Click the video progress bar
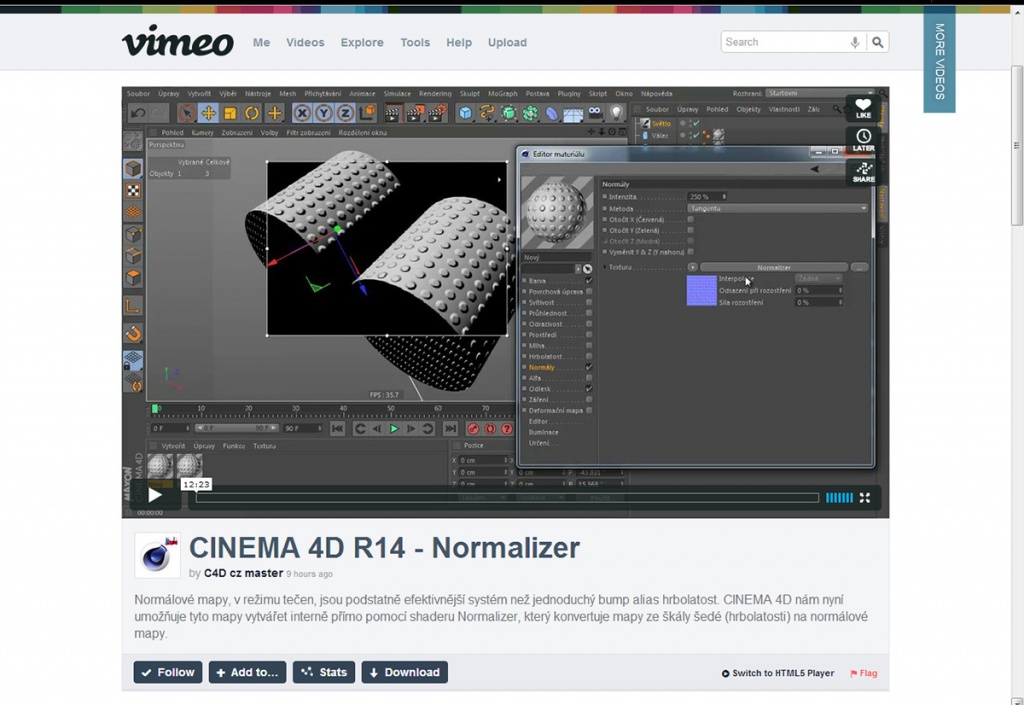Image resolution: width=1024 pixels, height=705 pixels. [x=507, y=498]
